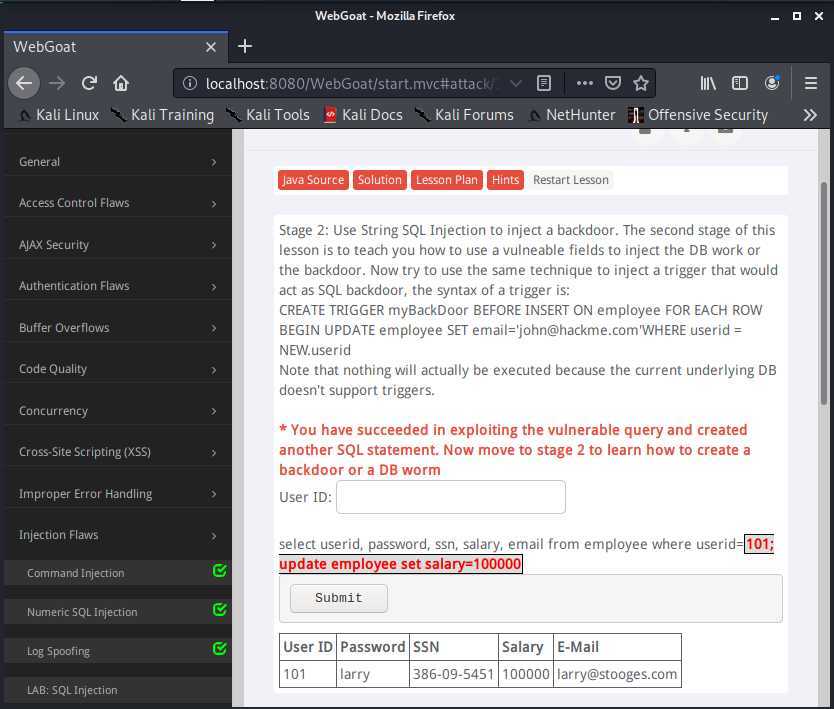Screen dimensions: 834x709
Task: Collapse Injection Flaws category
Action: coord(119,535)
